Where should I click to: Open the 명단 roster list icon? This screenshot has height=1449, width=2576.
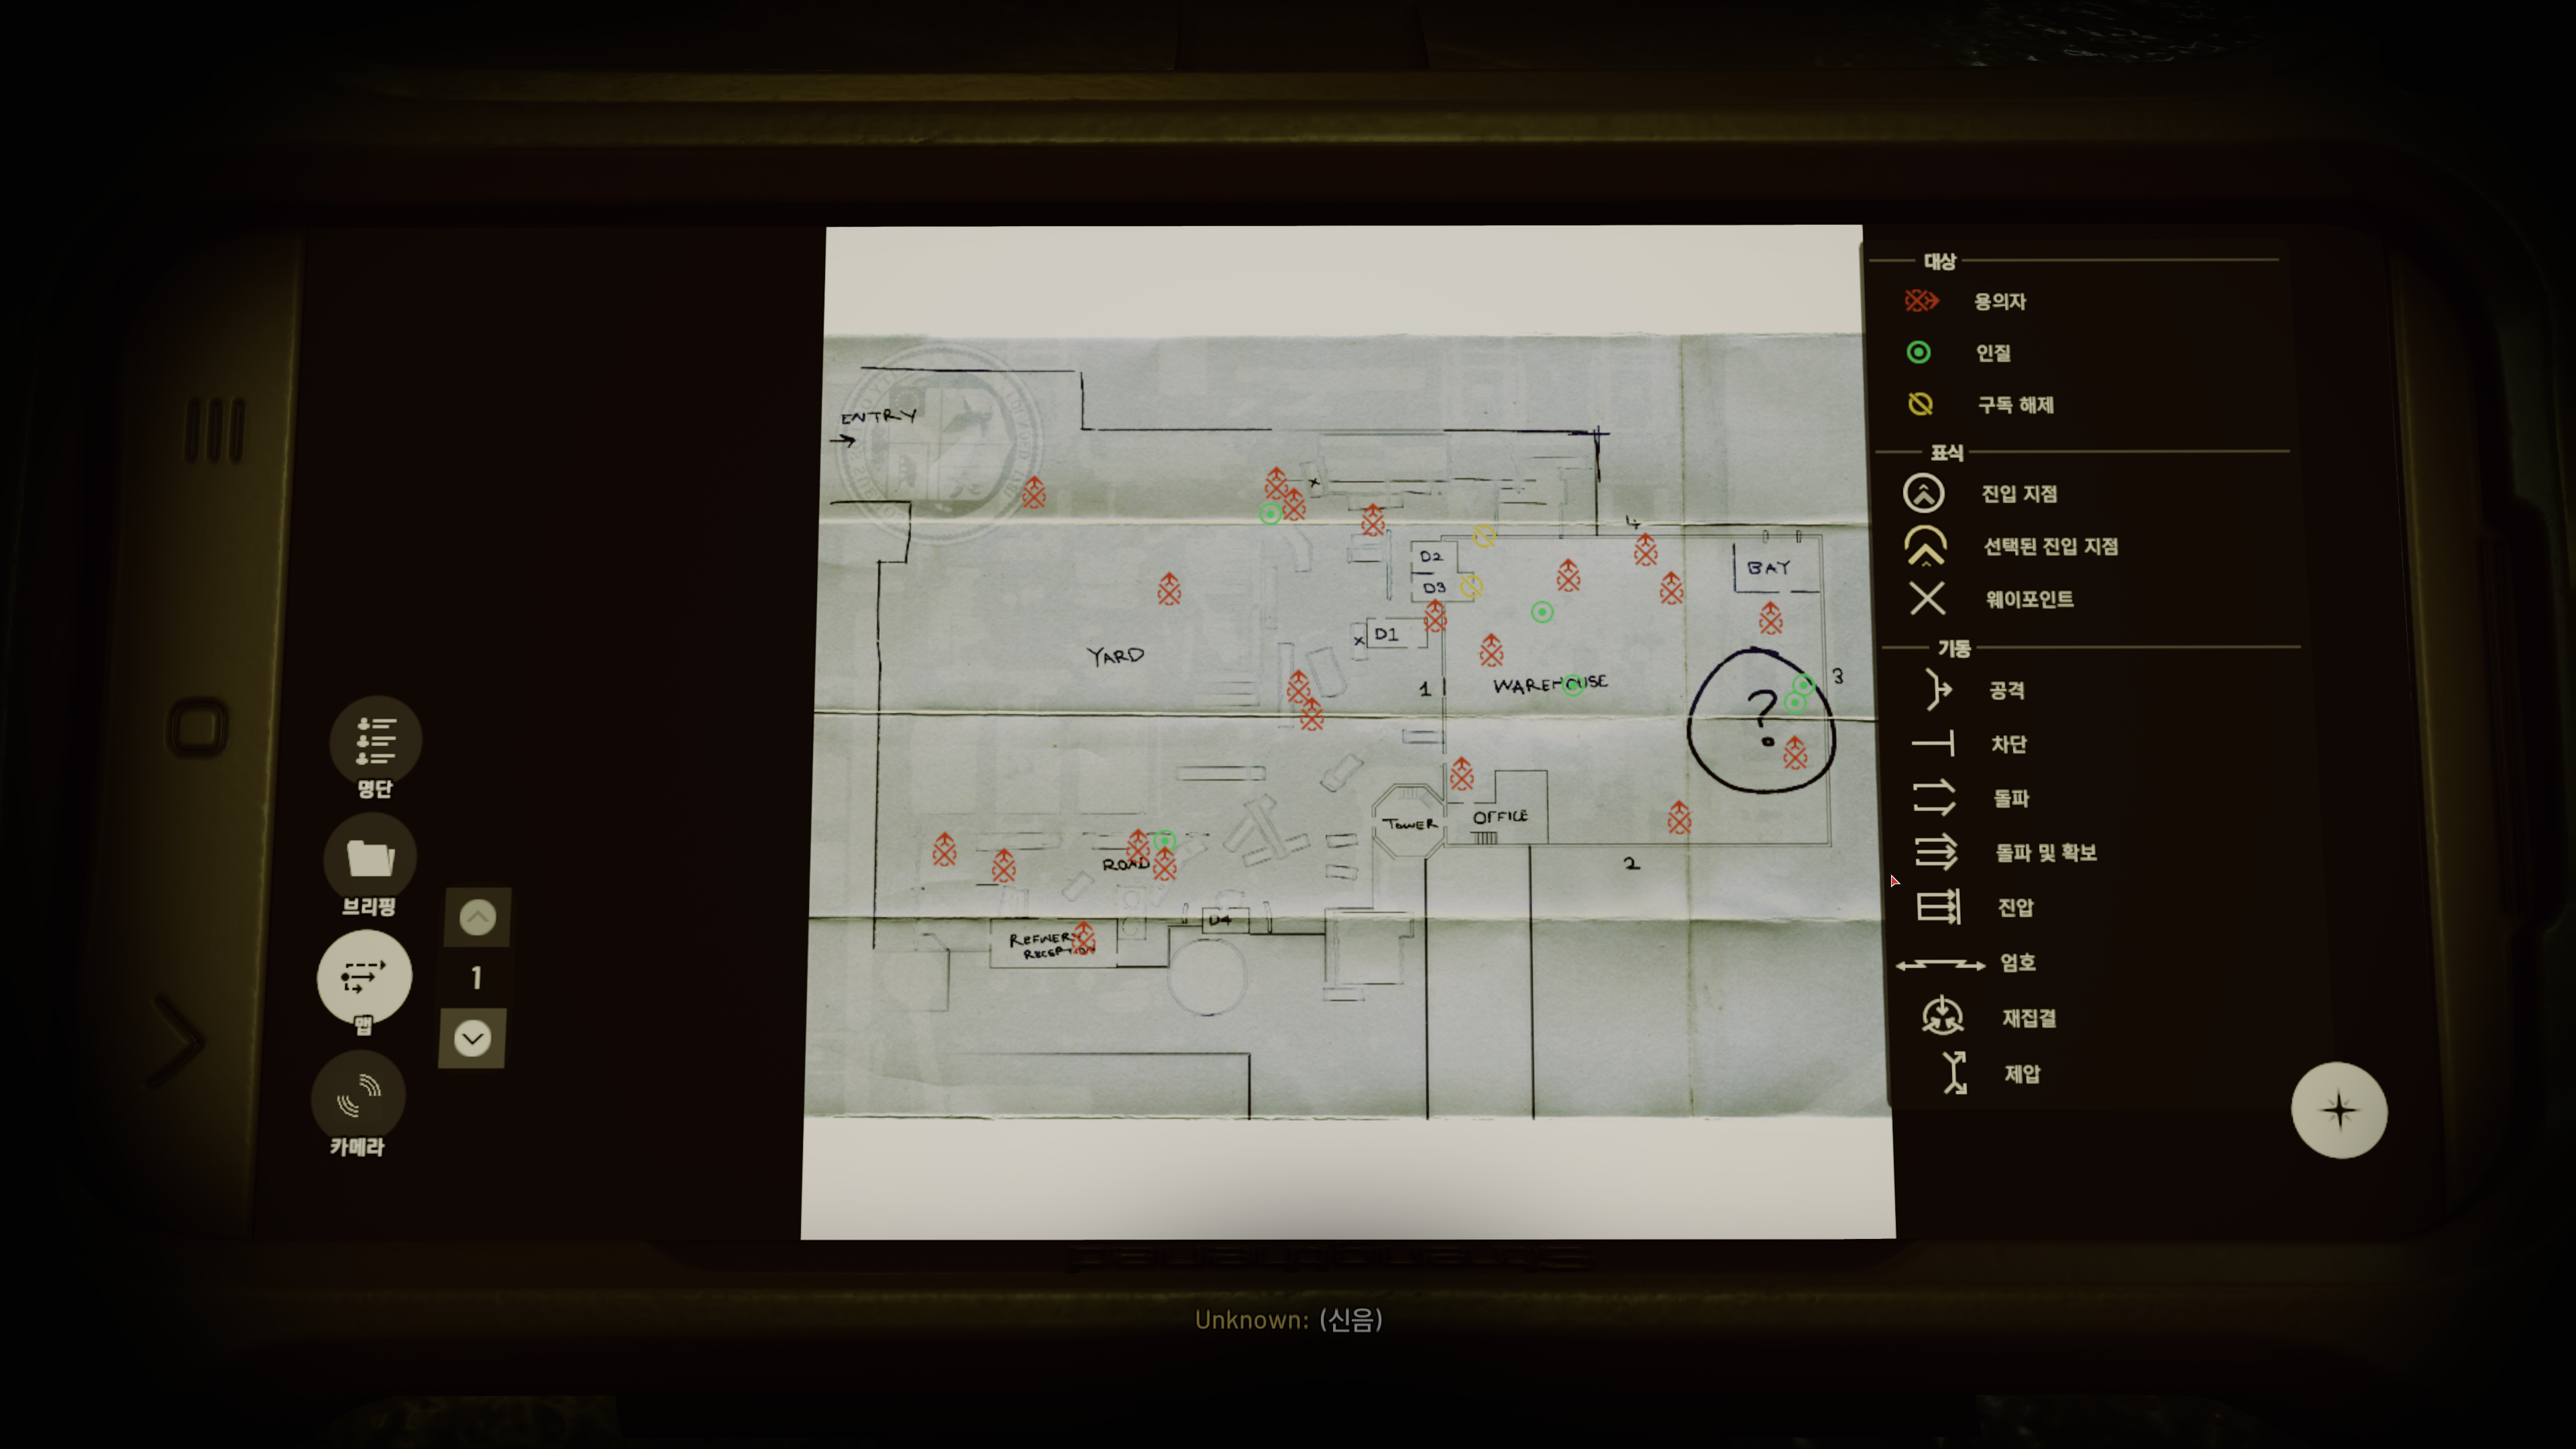[376, 741]
